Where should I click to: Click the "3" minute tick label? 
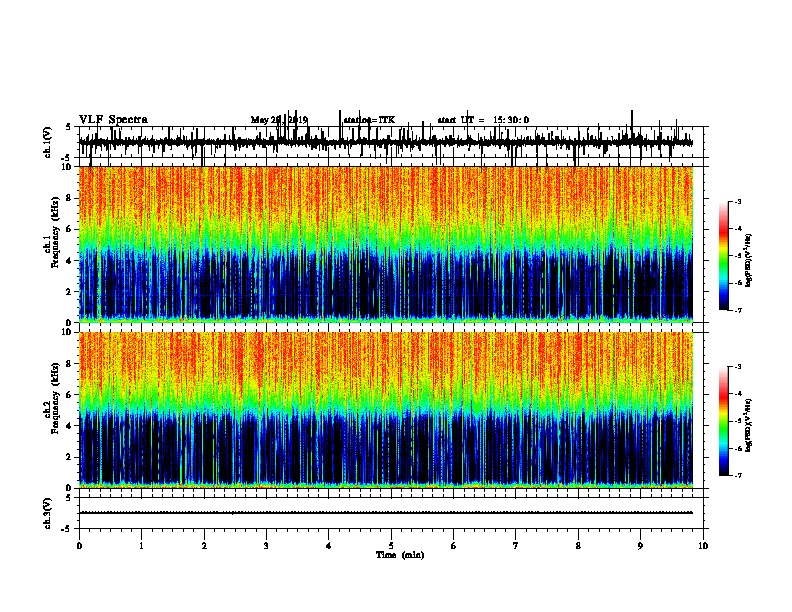click(x=266, y=546)
